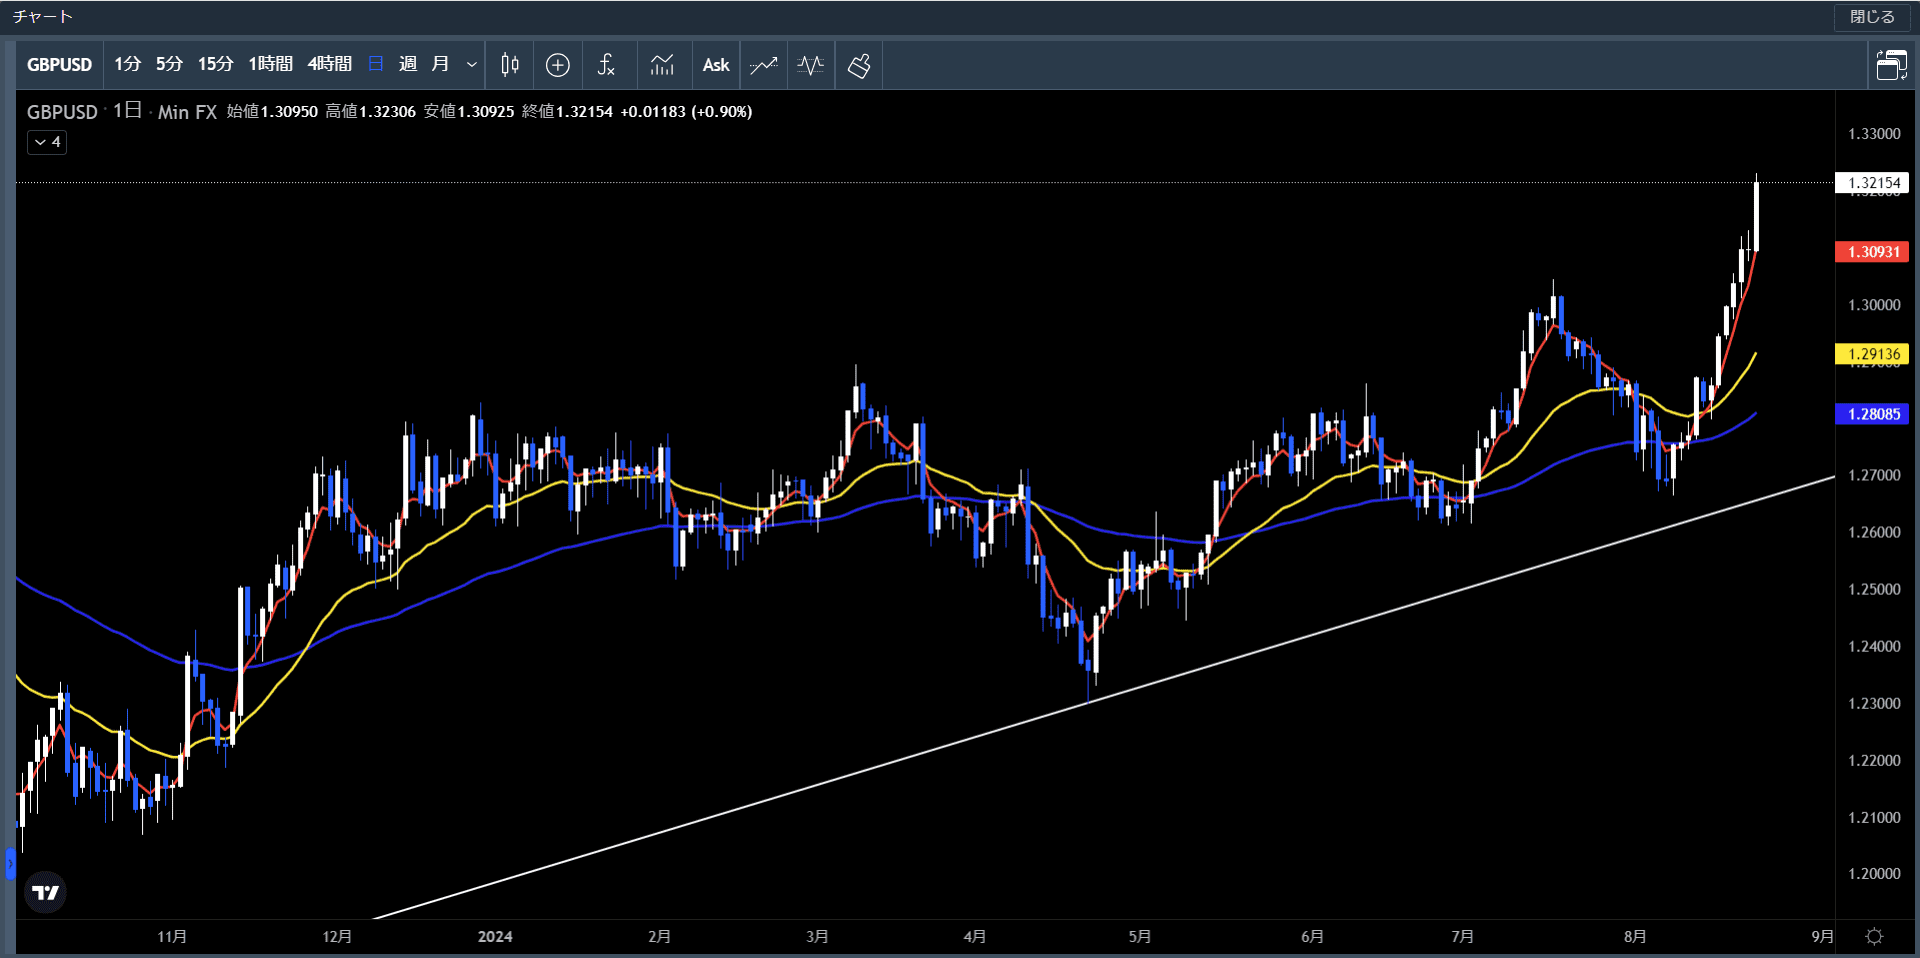The image size is (1920, 958).
Task: Click the GBPUSD legend title text
Action: coord(62,112)
